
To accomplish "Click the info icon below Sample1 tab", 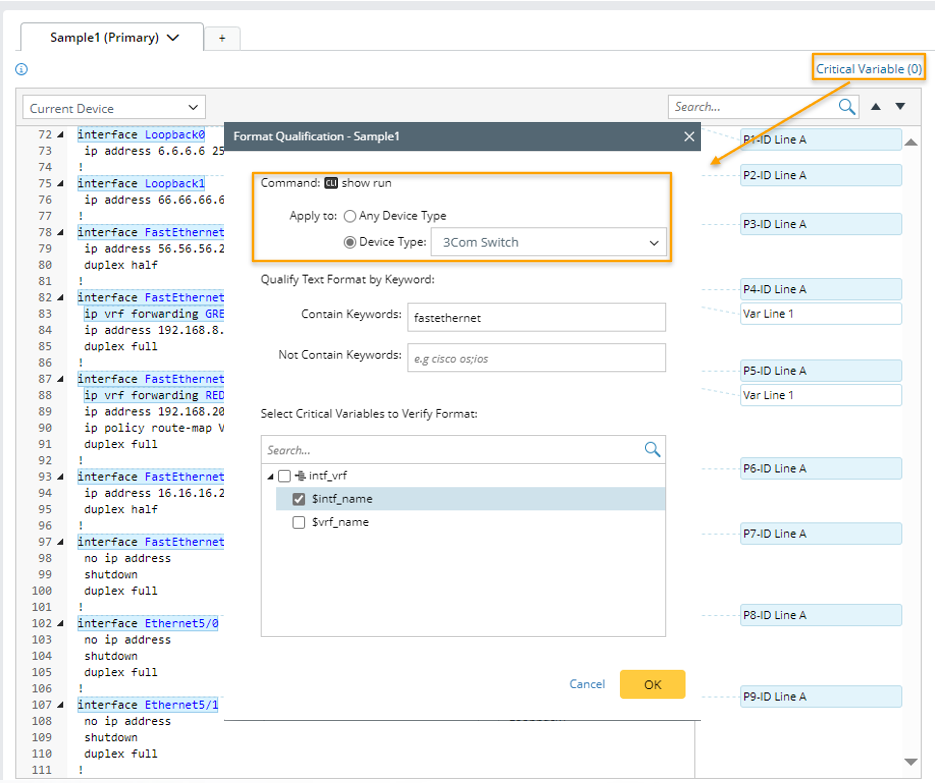I will 22,70.
